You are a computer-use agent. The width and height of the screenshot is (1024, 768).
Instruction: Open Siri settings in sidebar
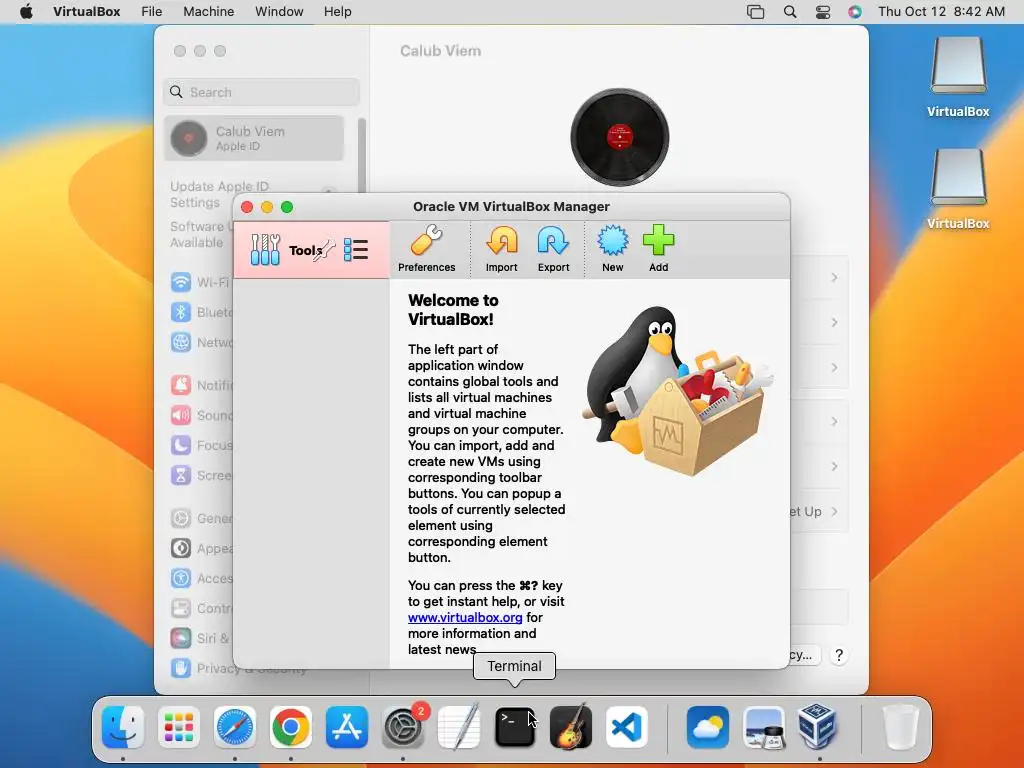click(x=200, y=638)
